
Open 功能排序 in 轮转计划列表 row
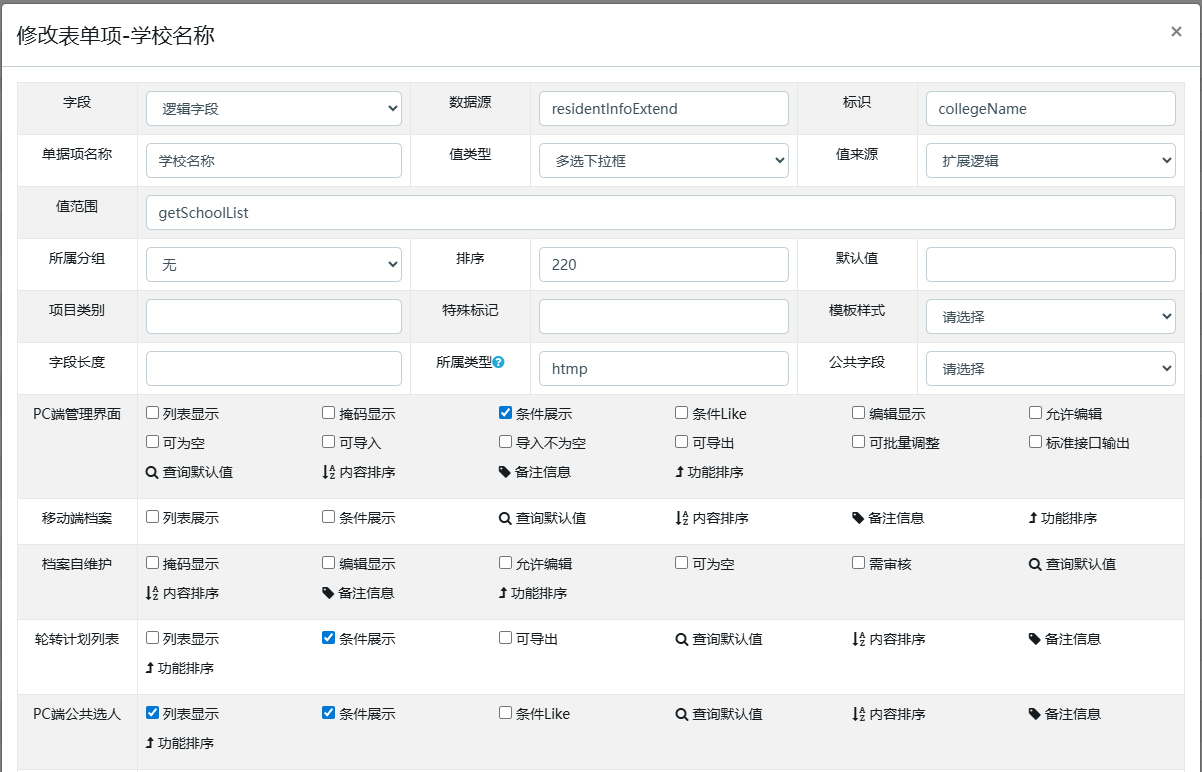(x=180, y=668)
